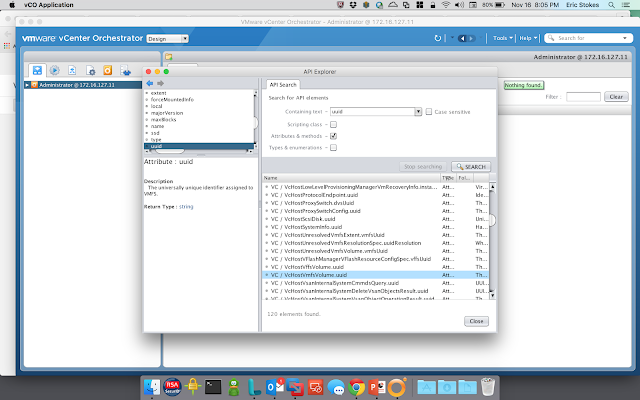Click the Wi-Fi icon in menu bar
This screenshot has width=640, height=400.
[x=446, y=5]
